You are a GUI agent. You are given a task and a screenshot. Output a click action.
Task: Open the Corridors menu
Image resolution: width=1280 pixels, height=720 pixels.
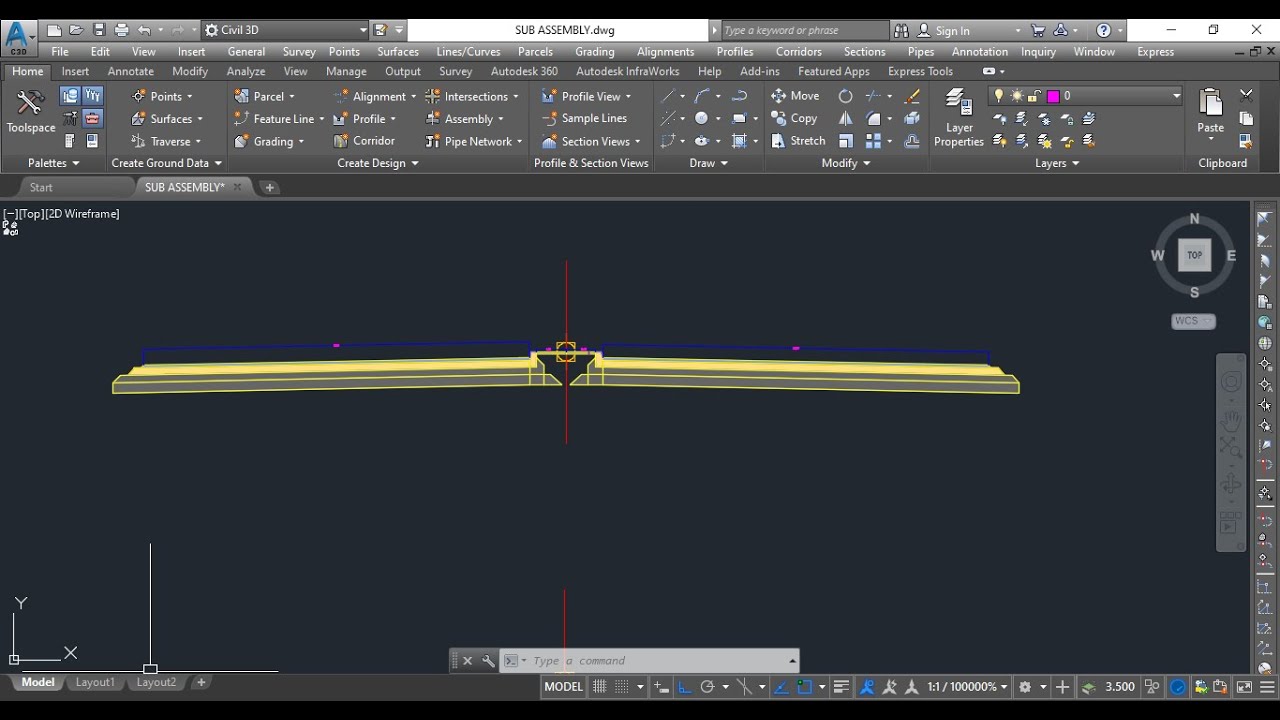point(799,51)
